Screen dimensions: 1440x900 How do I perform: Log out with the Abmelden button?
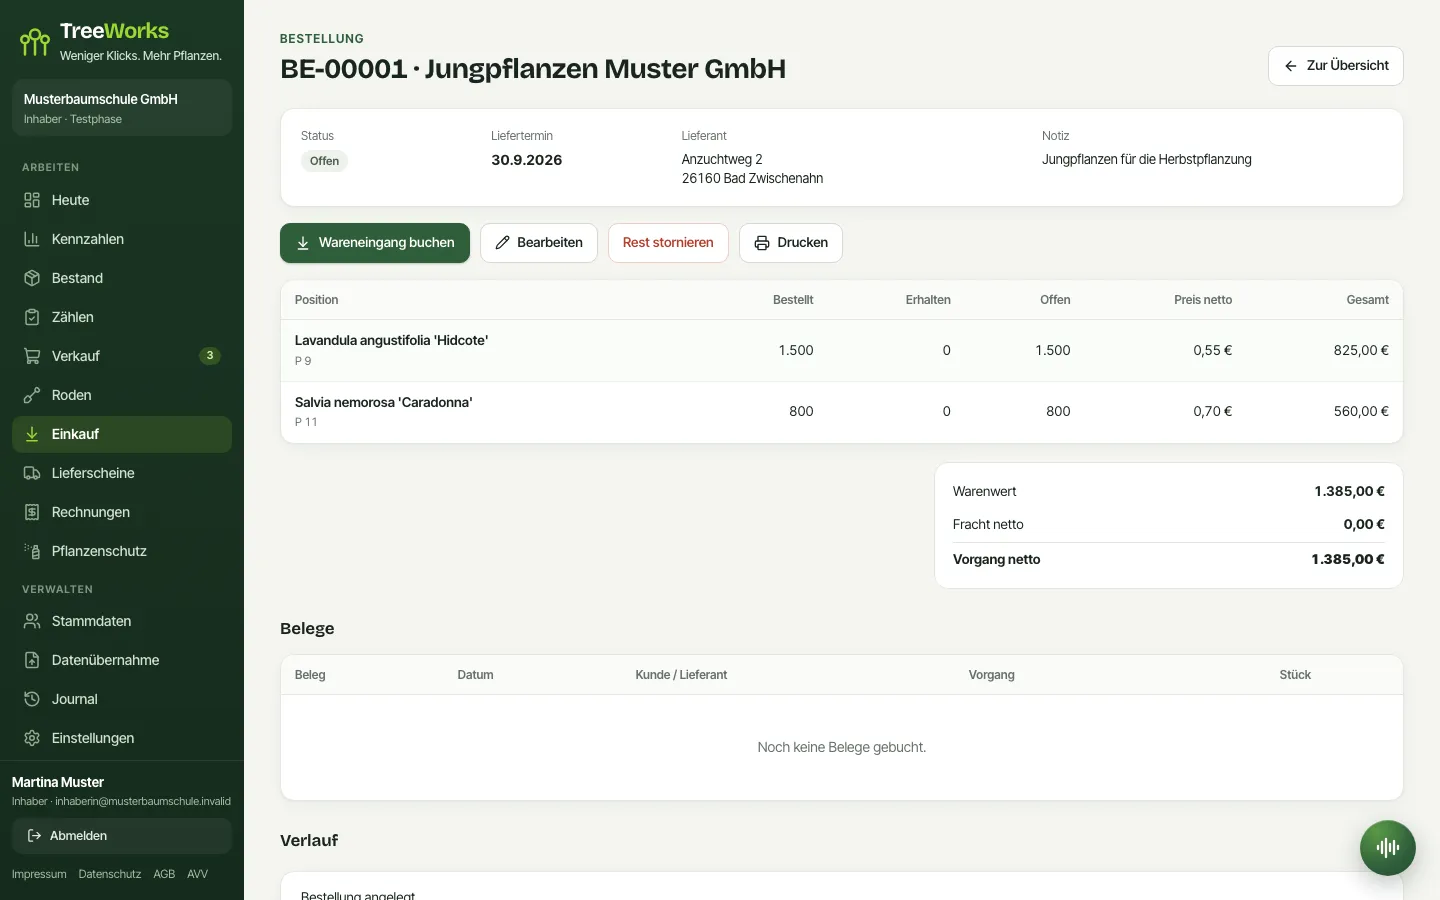(x=122, y=836)
